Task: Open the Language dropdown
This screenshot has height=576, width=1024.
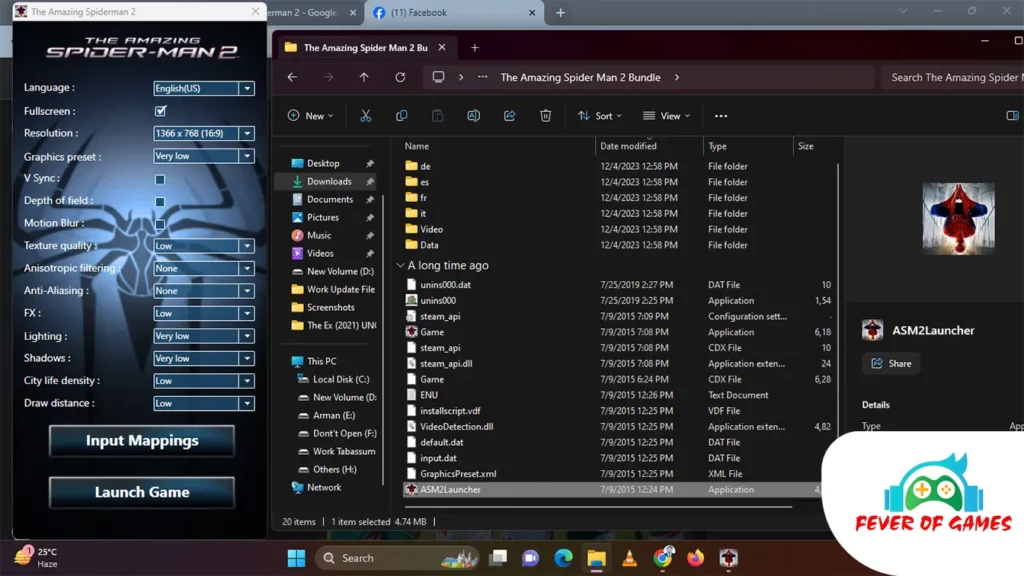Action: [204, 88]
